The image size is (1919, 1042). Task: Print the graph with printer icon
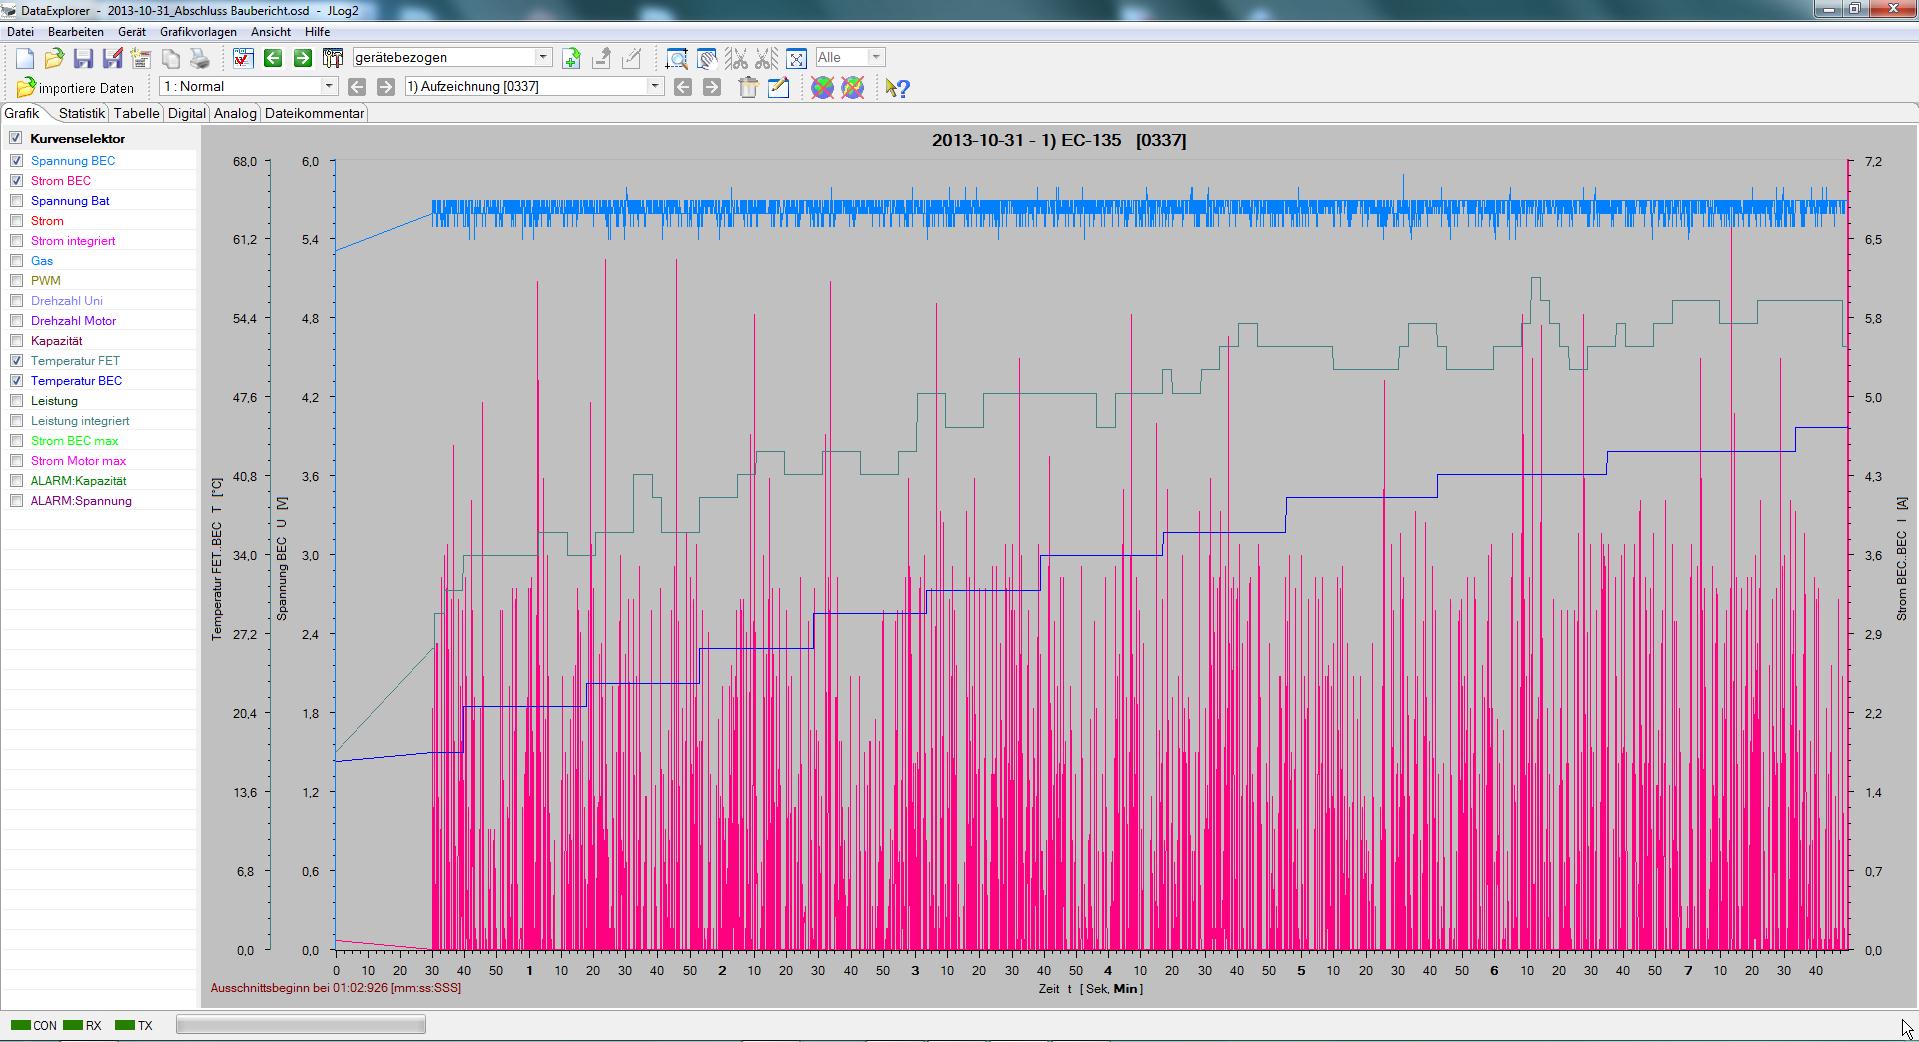point(200,58)
